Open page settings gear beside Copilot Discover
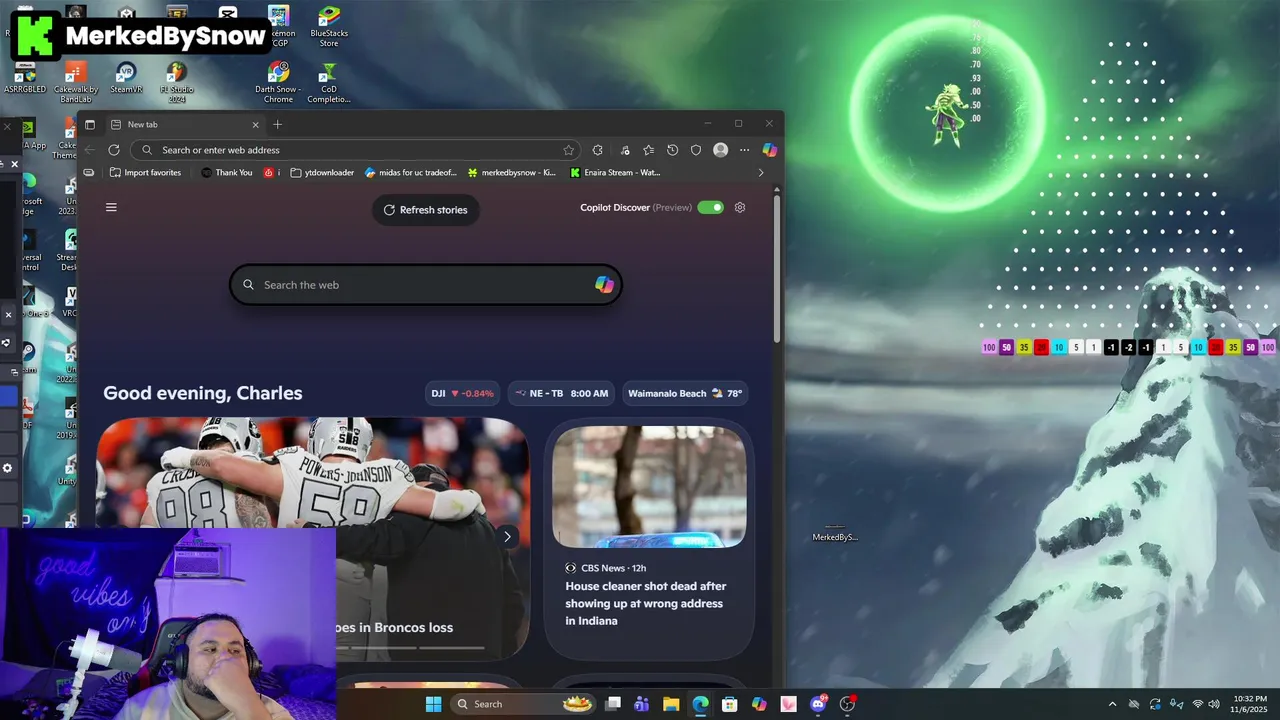This screenshot has width=1280, height=720. click(x=740, y=207)
